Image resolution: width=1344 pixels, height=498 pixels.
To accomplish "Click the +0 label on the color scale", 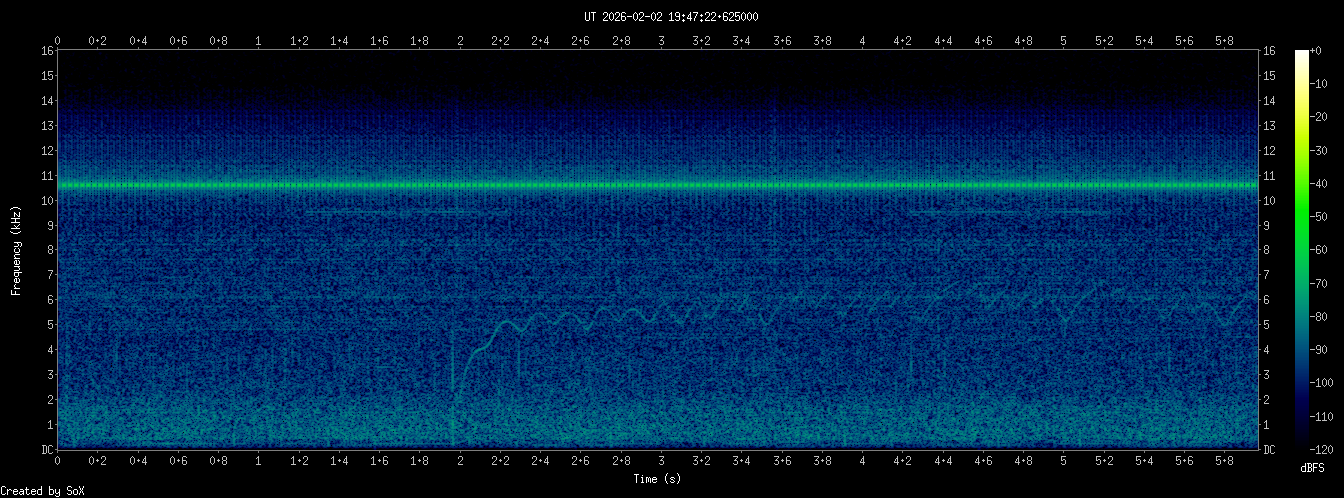I will click(x=1325, y=52).
